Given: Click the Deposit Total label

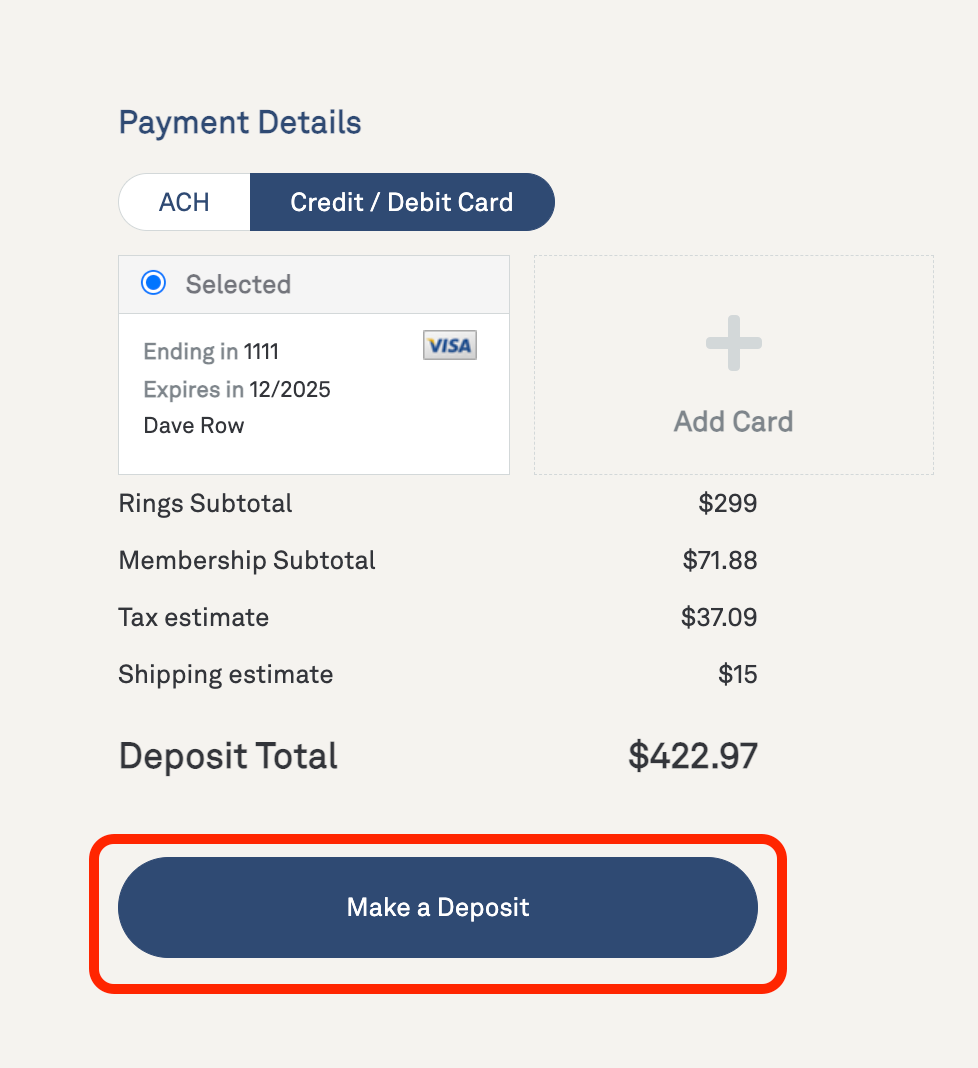Looking at the screenshot, I should point(227,756).
